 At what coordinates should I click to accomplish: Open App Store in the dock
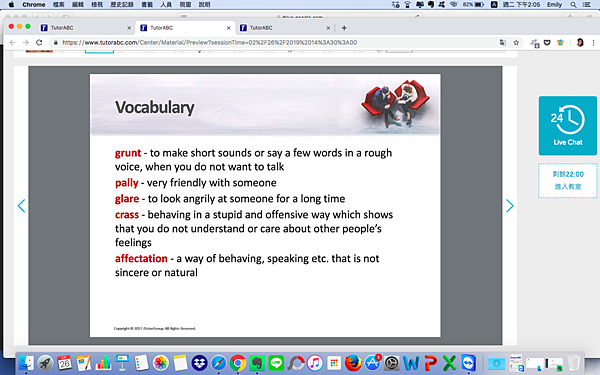pyautogui.click(x=372, y=363)
